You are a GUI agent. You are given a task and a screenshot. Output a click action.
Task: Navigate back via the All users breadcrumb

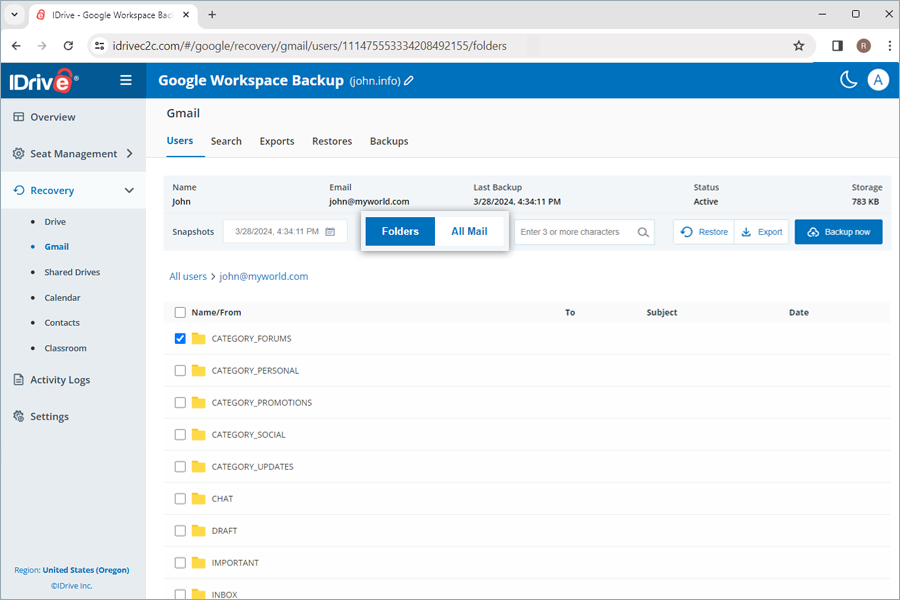pyautogui.click(x=188, y=276)
